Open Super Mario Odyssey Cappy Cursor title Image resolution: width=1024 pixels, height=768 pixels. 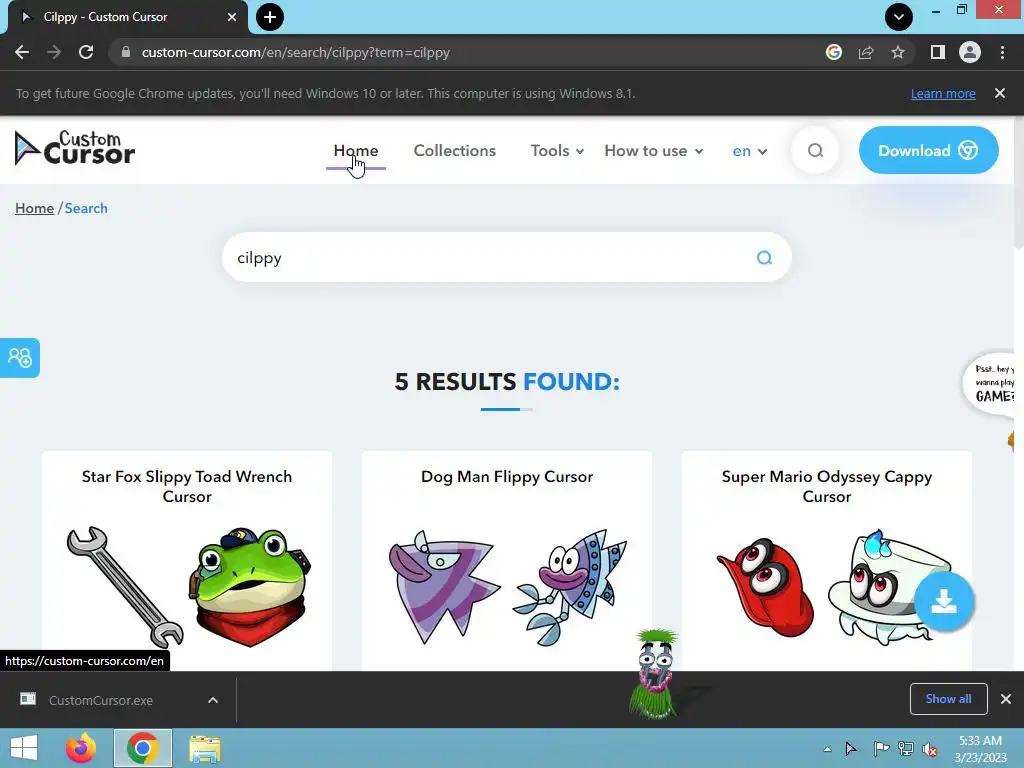pyautogui.click(x=827, y=487)
